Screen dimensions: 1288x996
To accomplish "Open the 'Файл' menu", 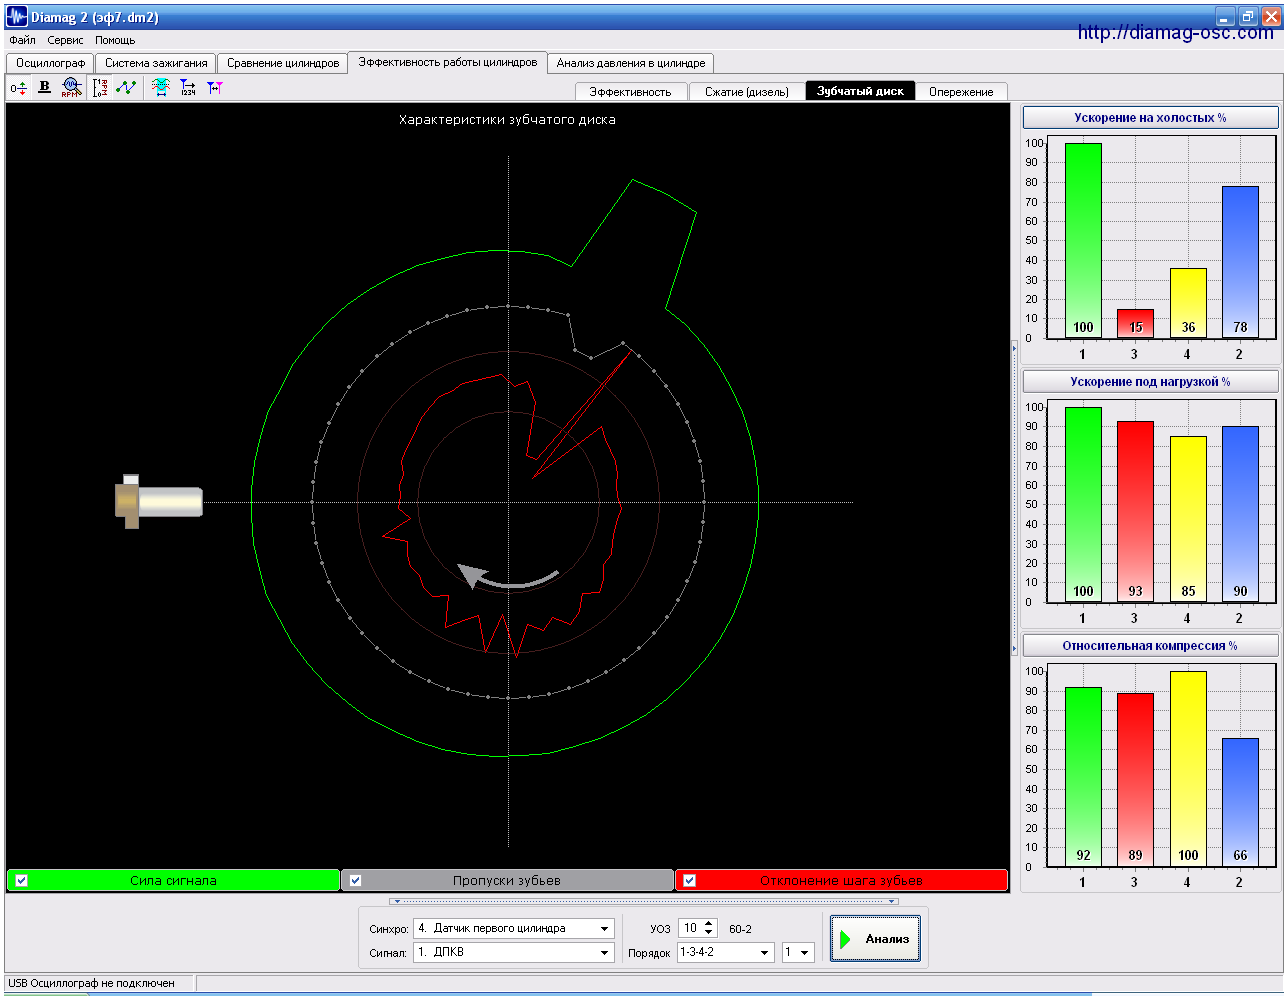I will tap(22, 40).
